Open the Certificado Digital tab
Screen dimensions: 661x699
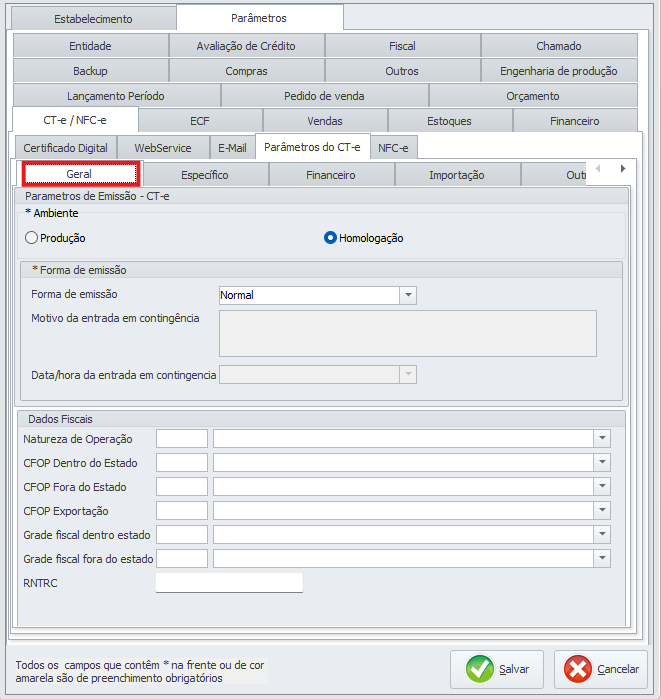(65, 148)
